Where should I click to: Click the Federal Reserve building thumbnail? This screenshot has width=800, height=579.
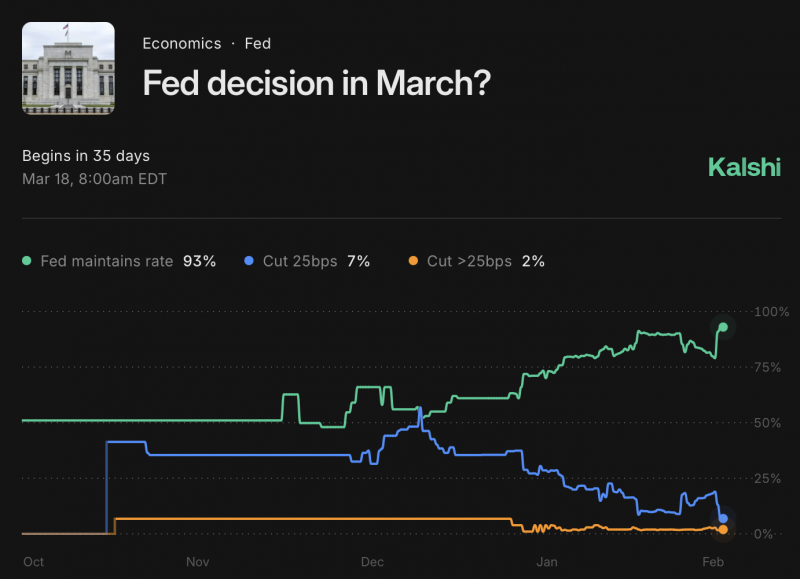68,66
